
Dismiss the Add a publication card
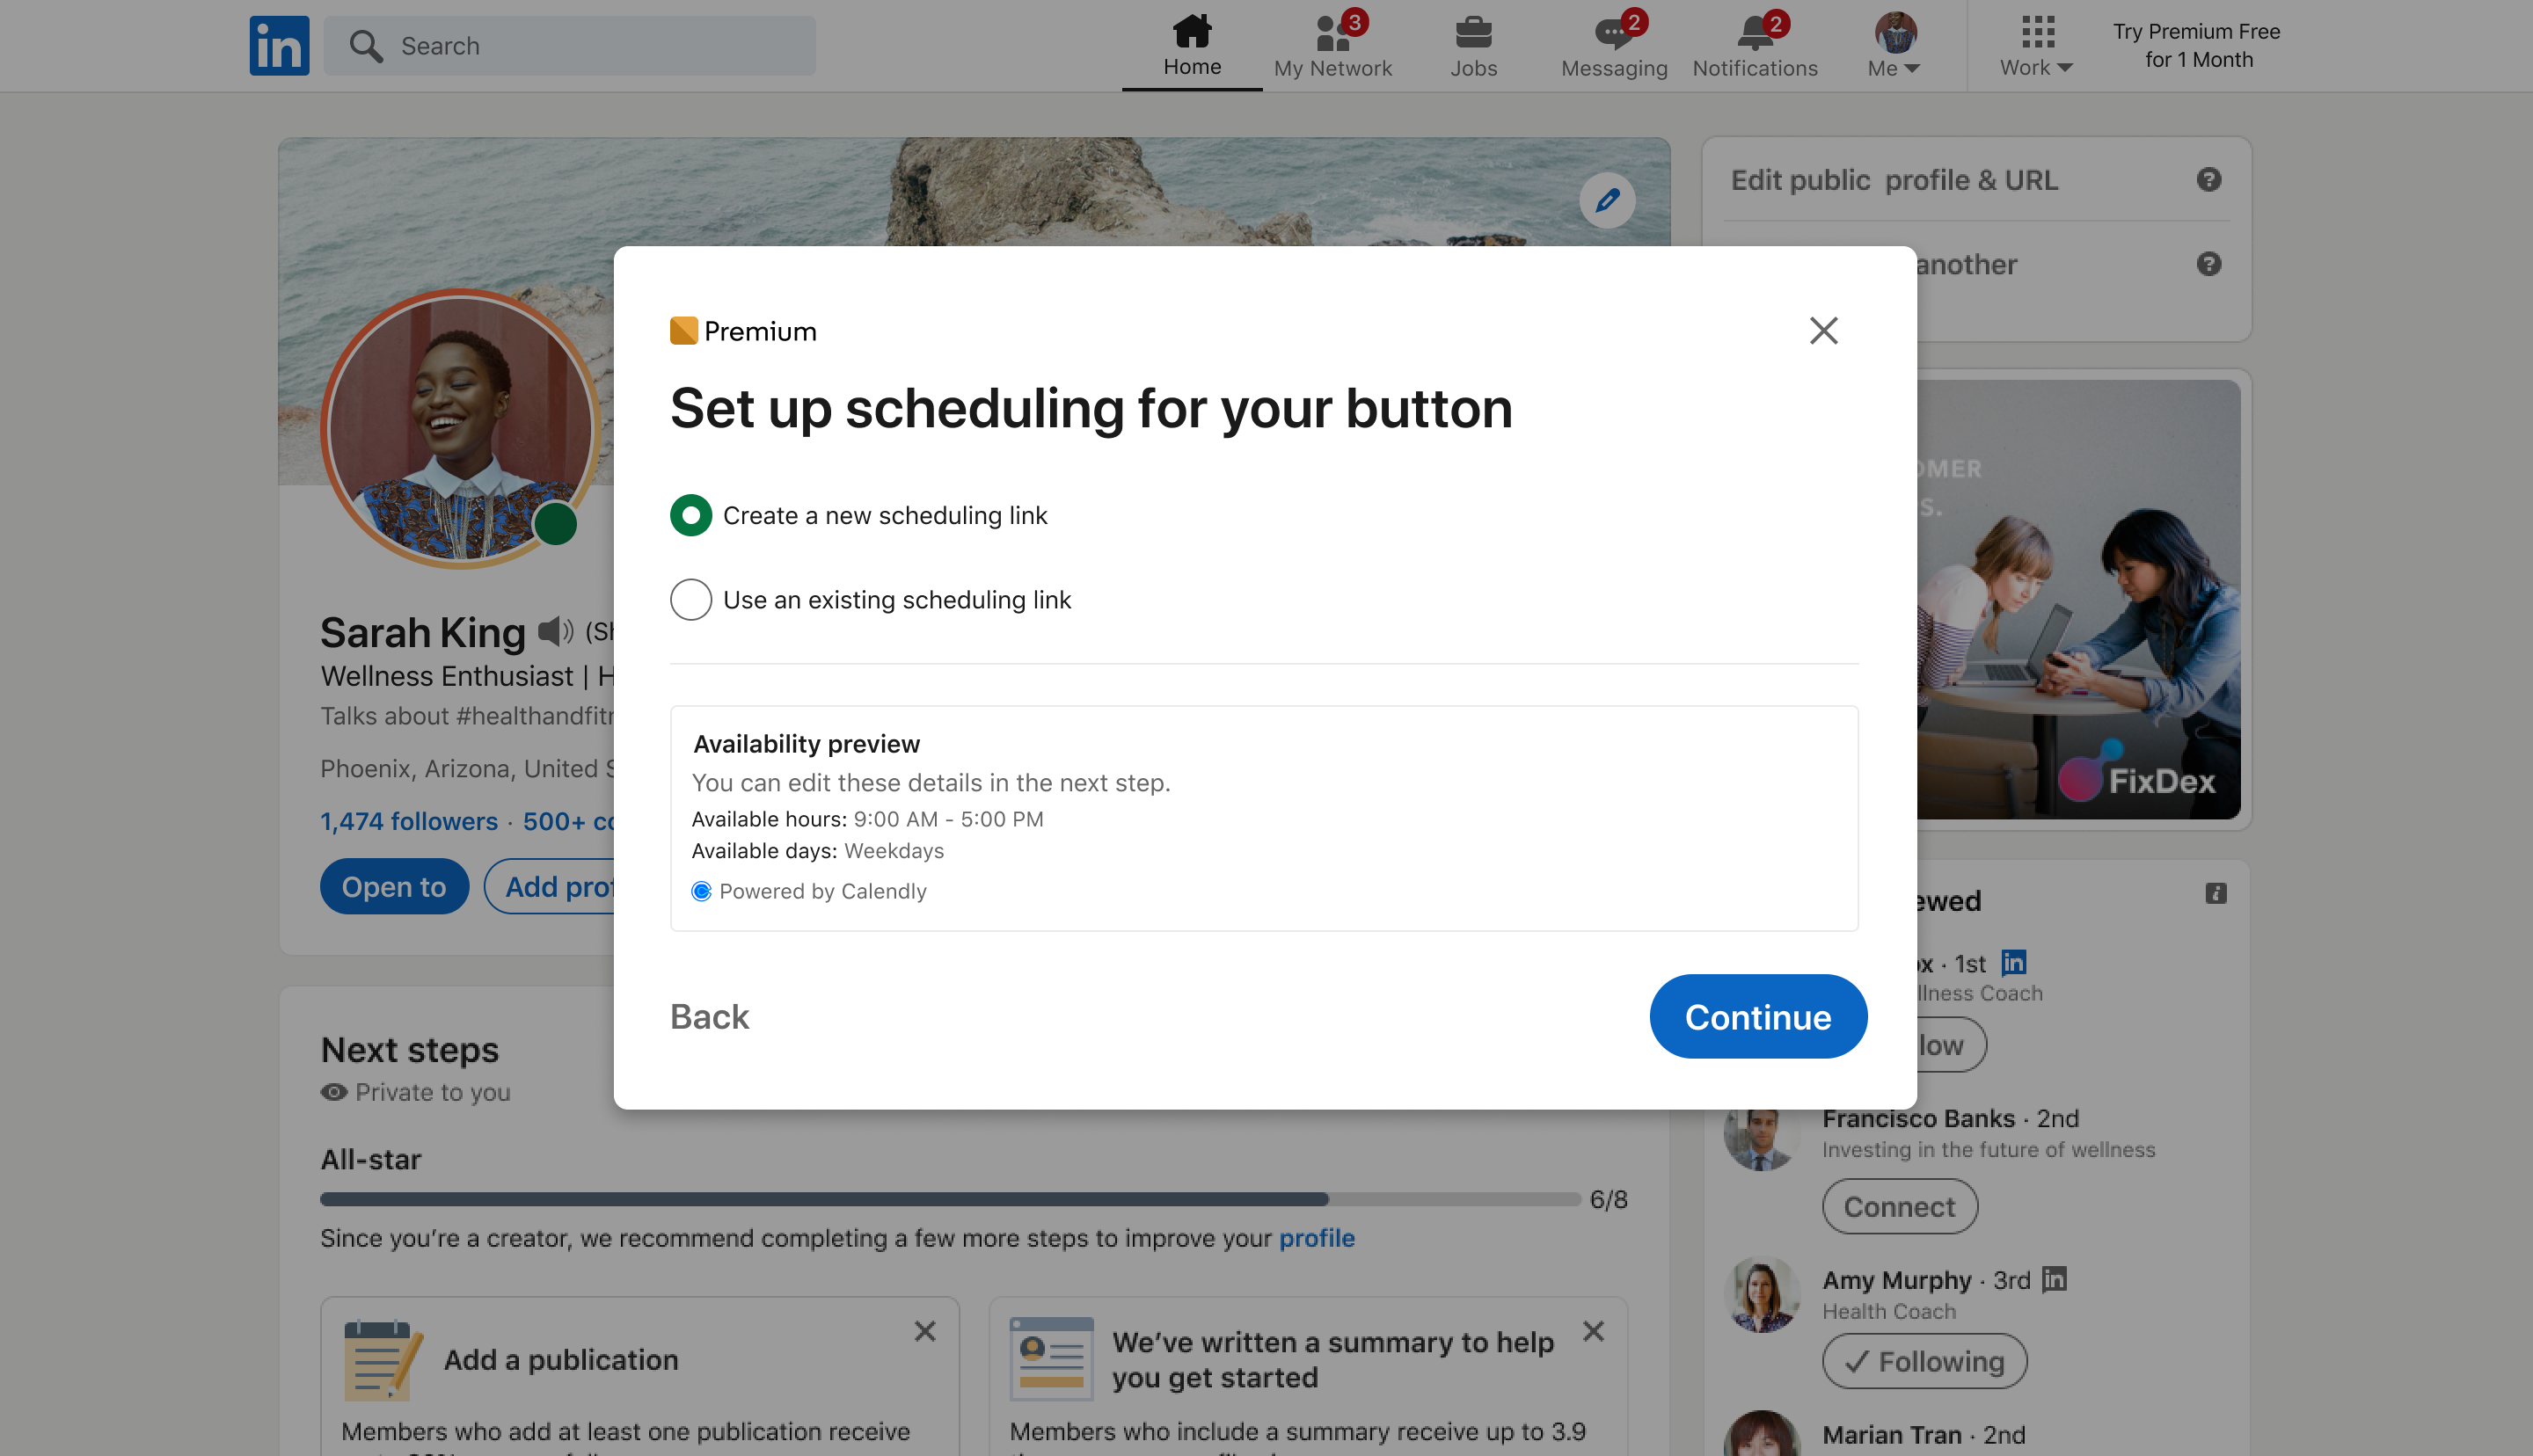tap(925, 1331)
